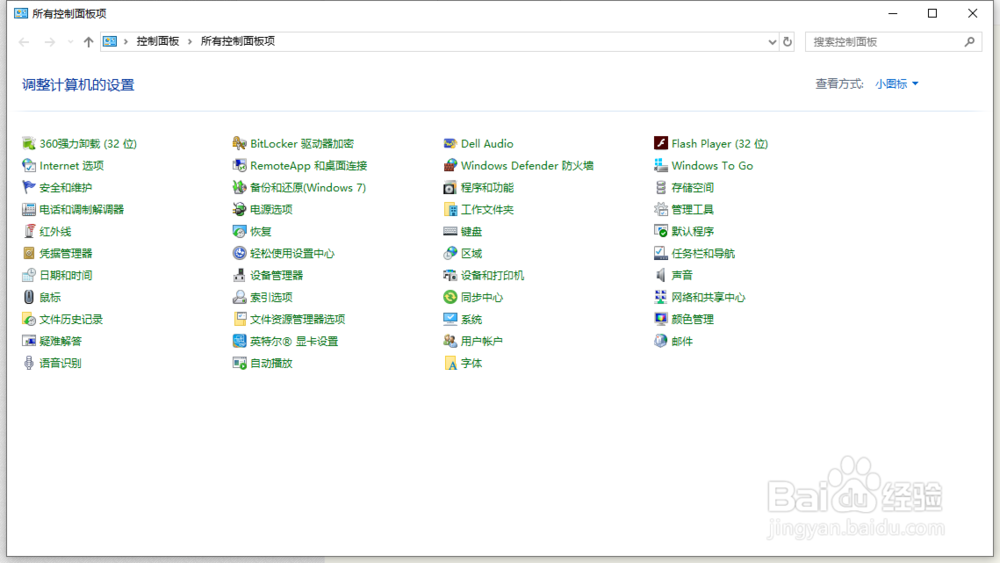Open the 默认程序 link
The width and height of the screenshot is (1000, 563).
[693, 231]
